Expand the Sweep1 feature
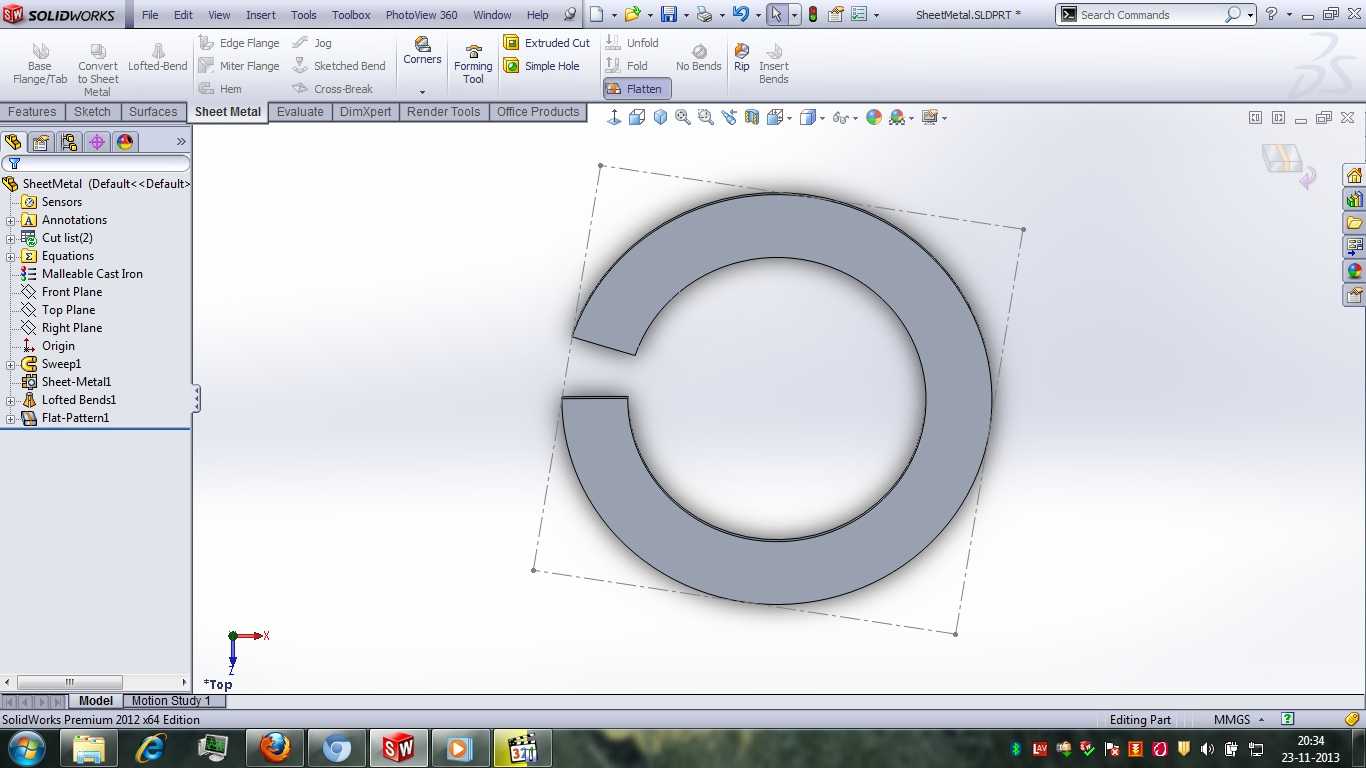The height and width of the screenshot is (768, 1366). point(11,364)
